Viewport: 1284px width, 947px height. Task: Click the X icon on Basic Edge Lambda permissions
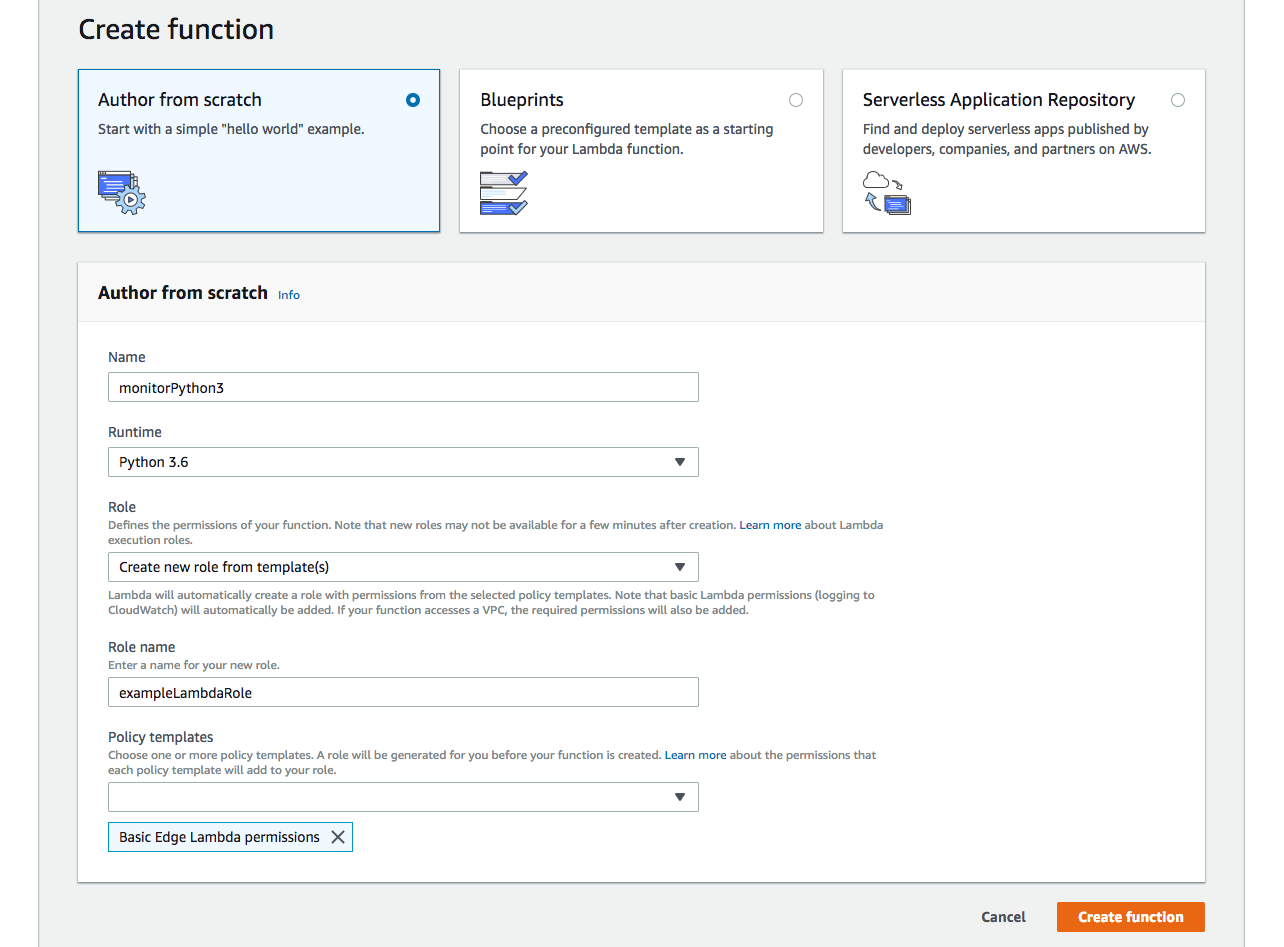338,837
